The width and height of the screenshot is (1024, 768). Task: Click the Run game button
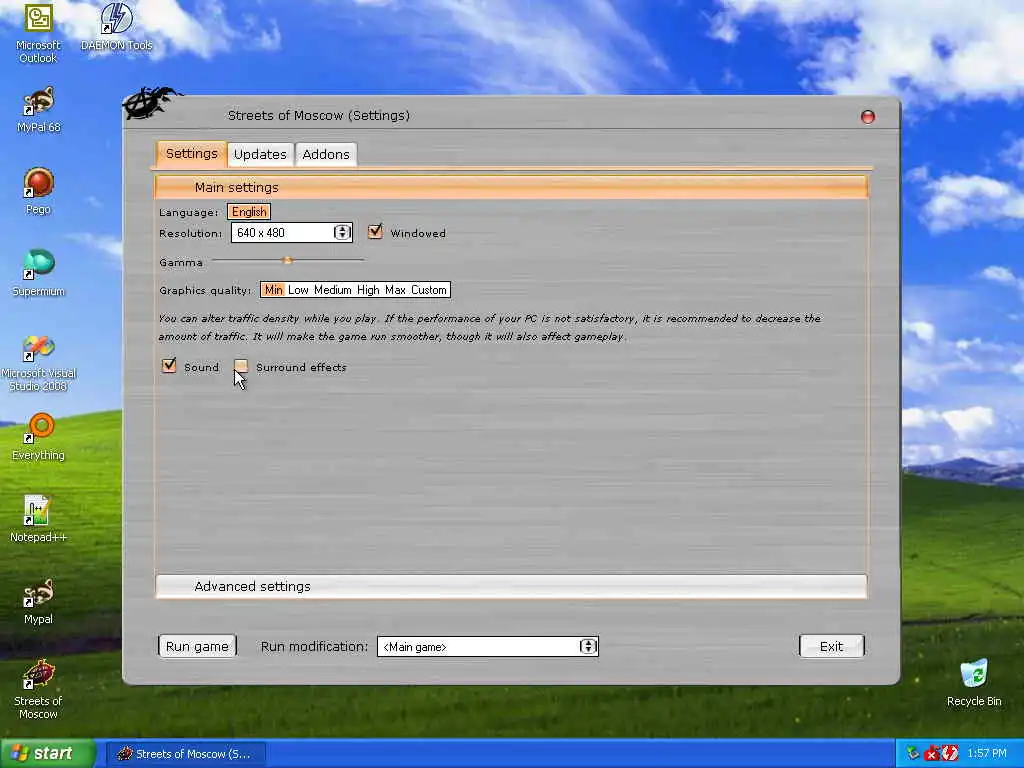click(x=197, y=647)
